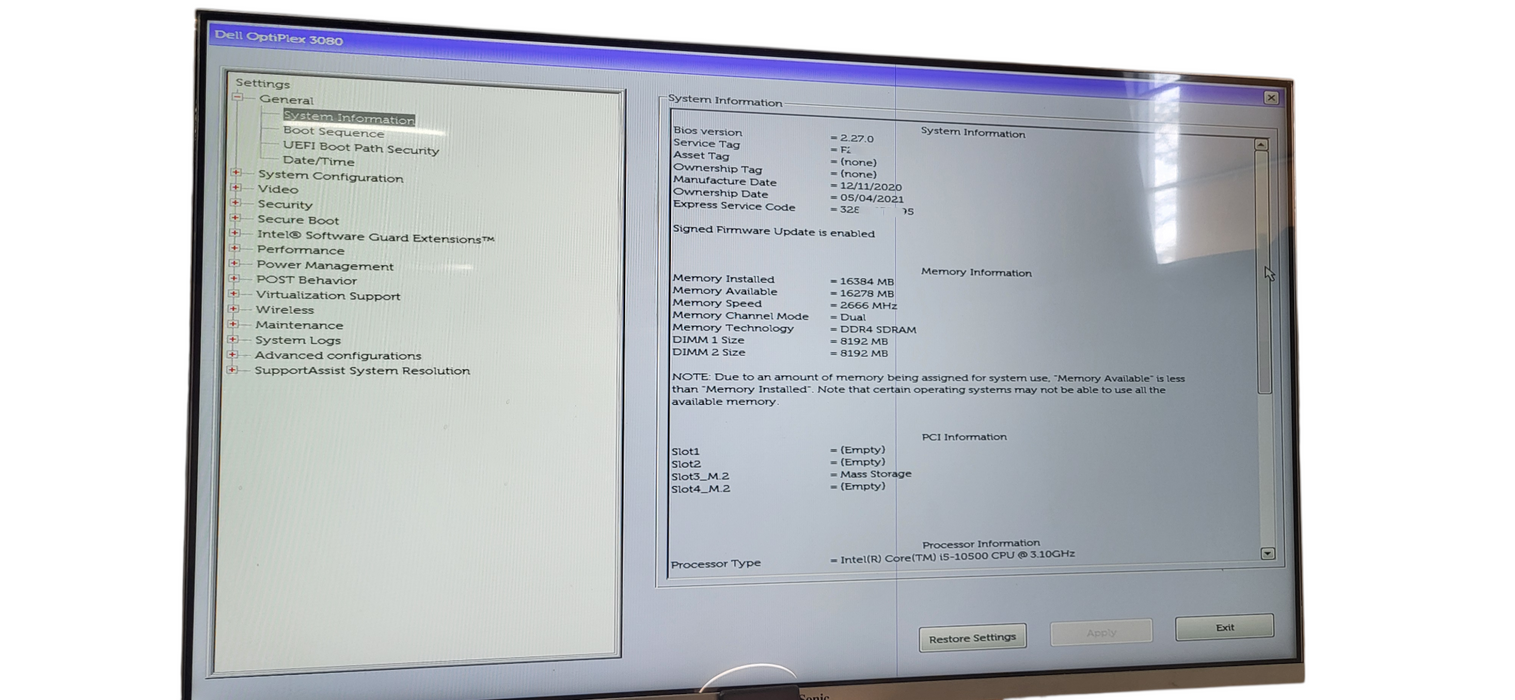
Task: Click Restore Settings button
Action: pyautogui.click(x=972, y=638)
